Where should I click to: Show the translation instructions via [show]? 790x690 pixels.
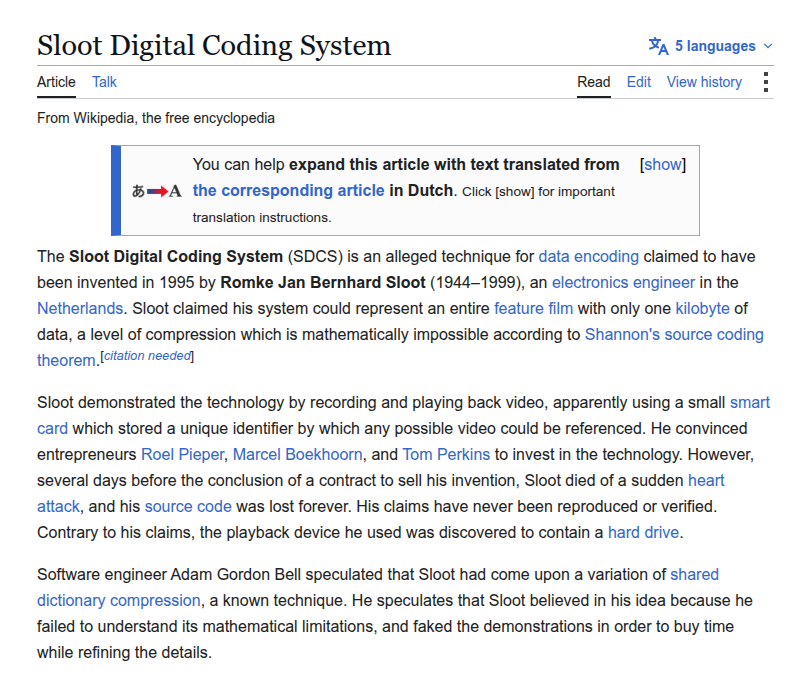coord(663,165)
